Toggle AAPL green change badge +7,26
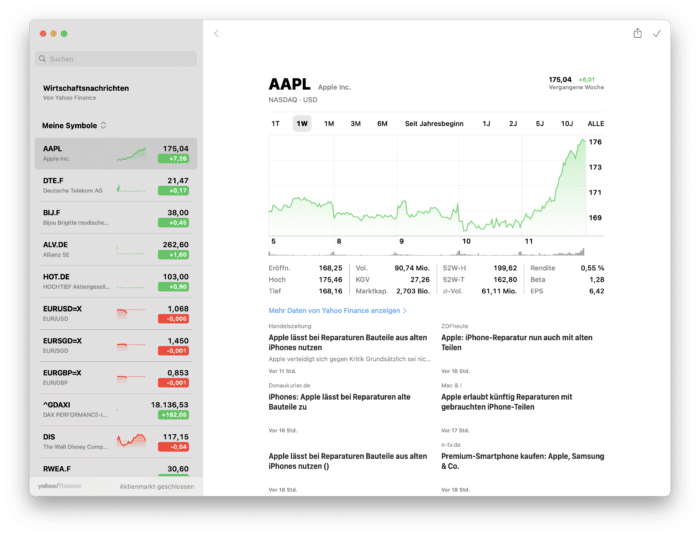Screen dimensions: 700x535 (x=173, y=159)
